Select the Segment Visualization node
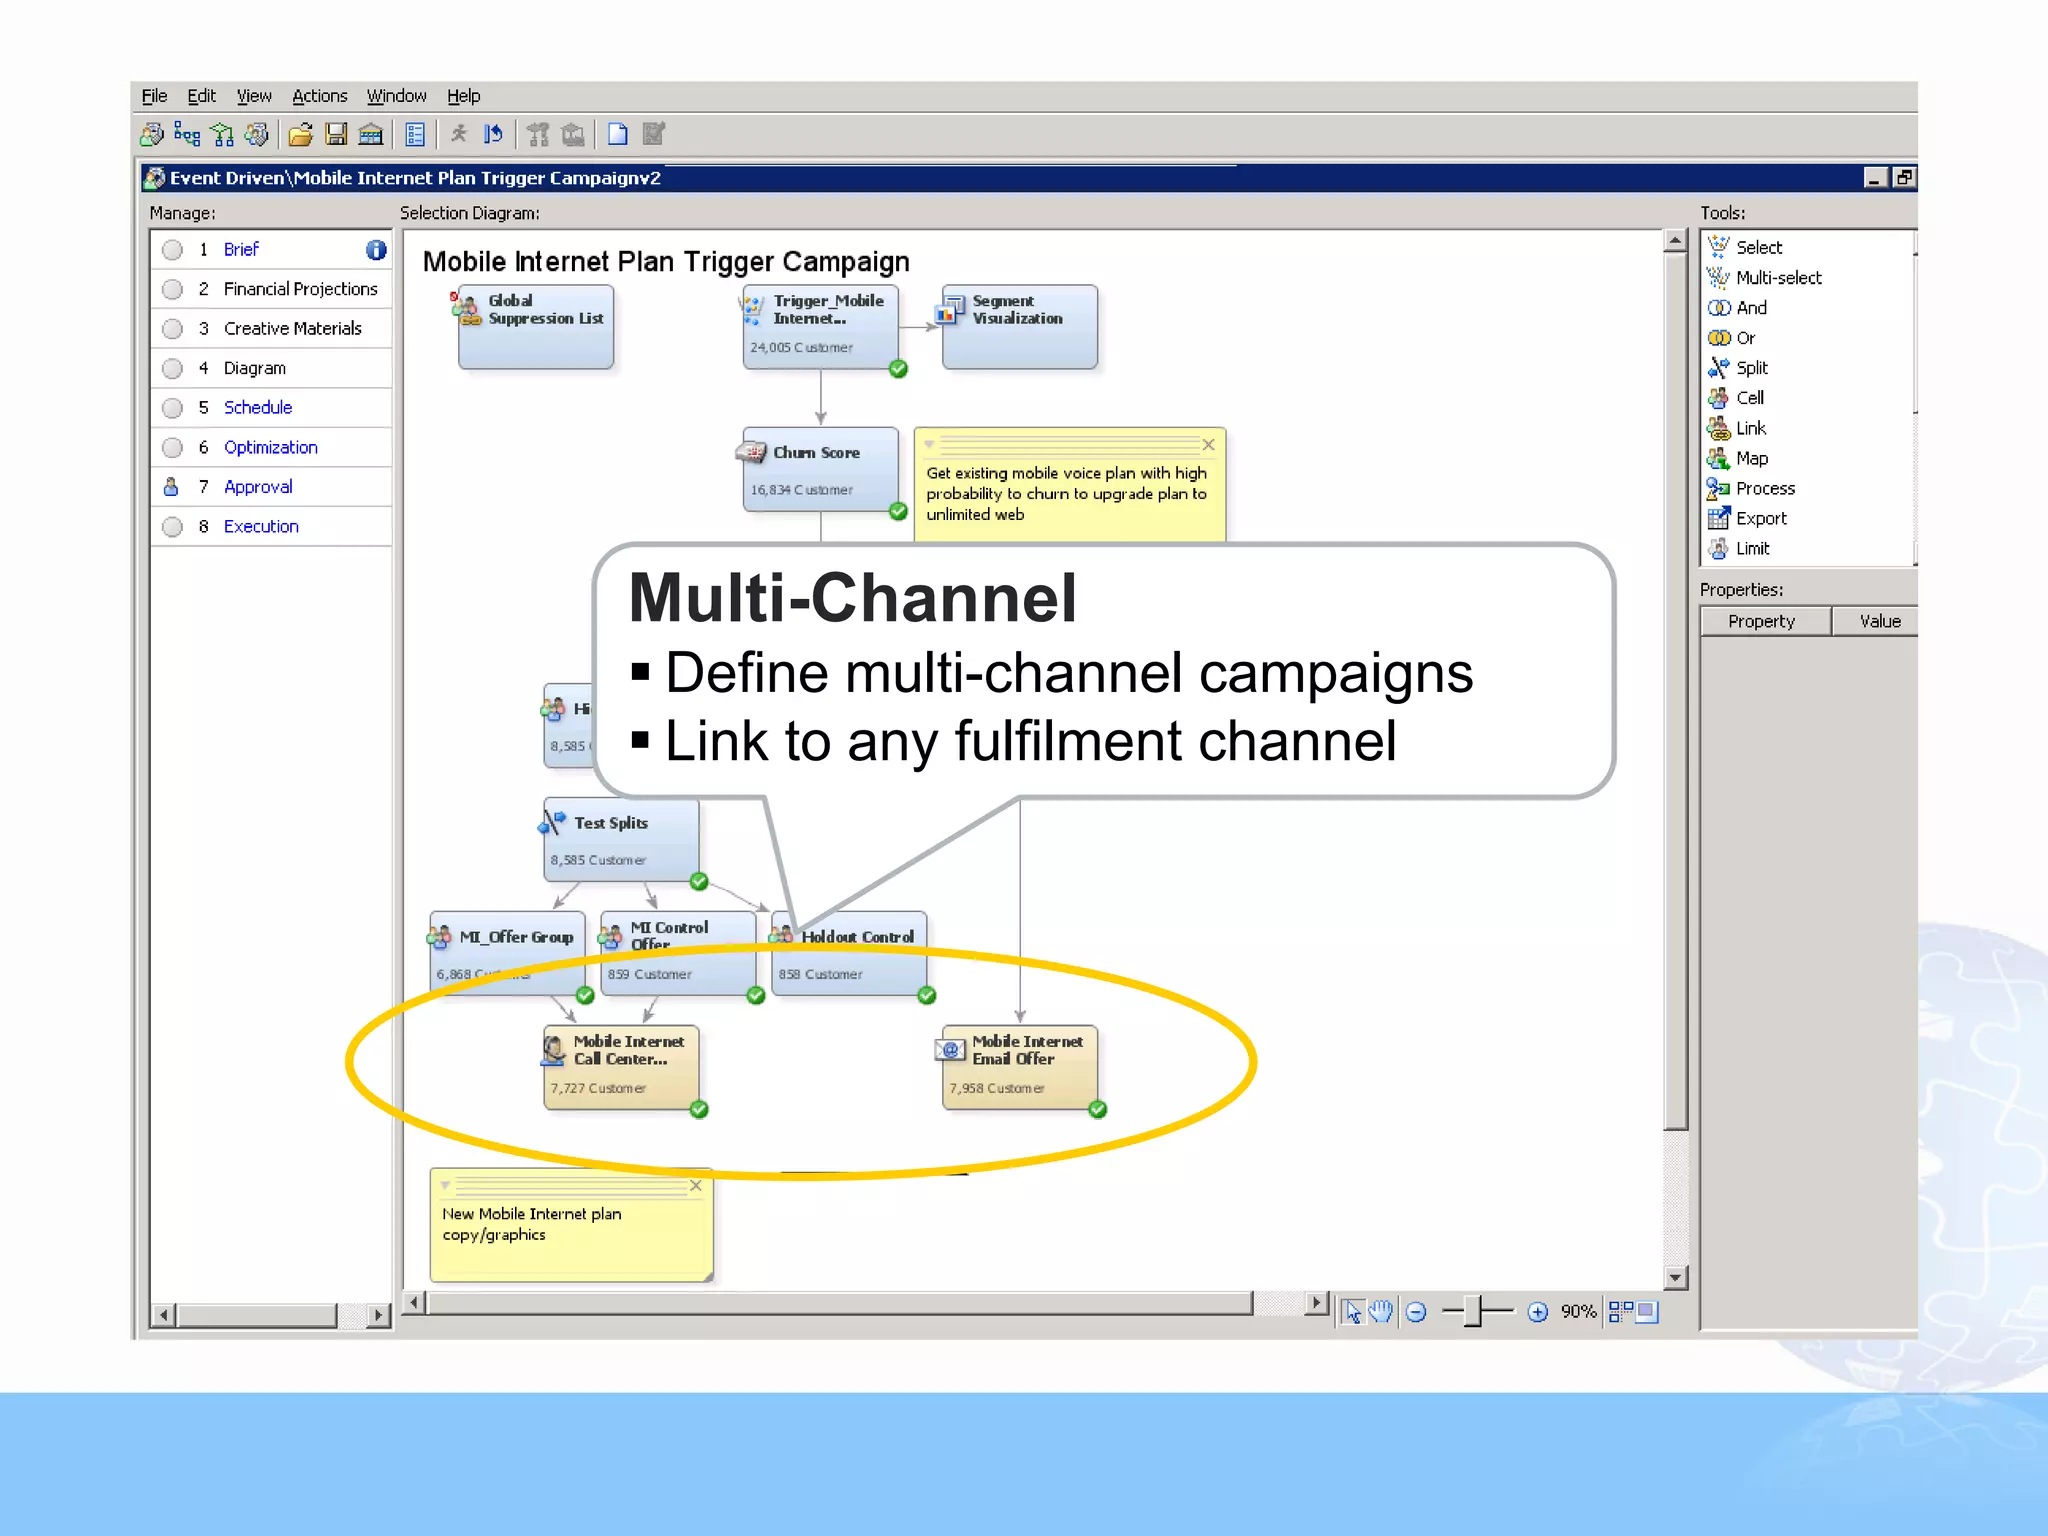2048x1536 pixels. tap(1019, 327)
